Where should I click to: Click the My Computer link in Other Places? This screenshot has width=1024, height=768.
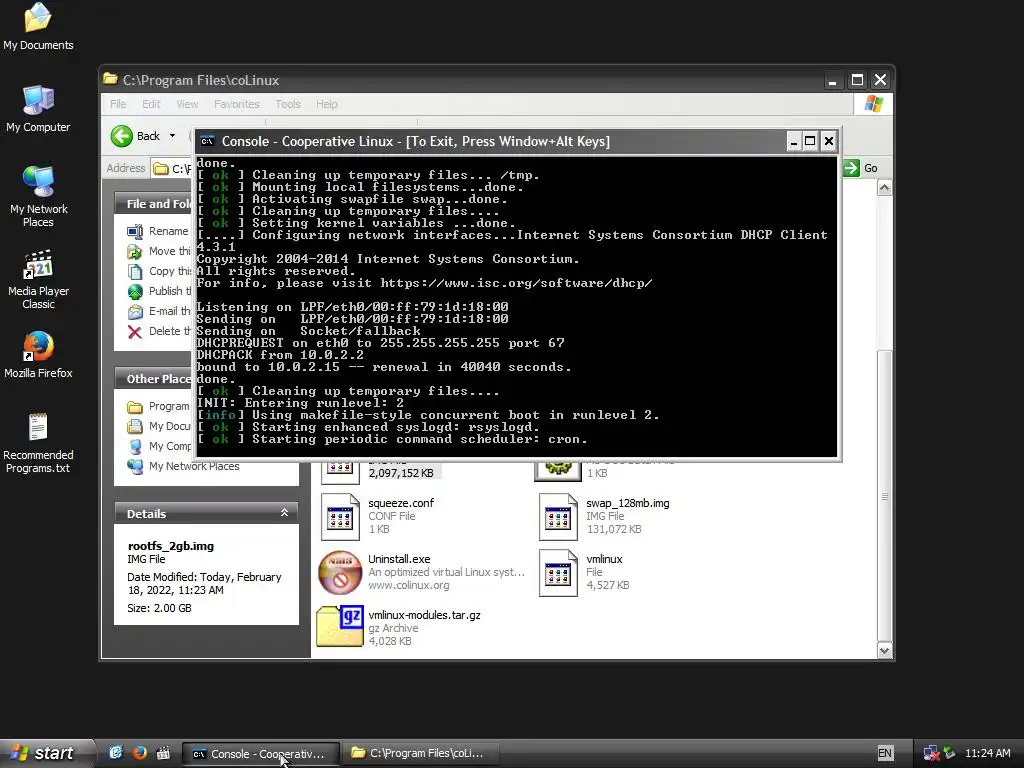pyautogui.click(x=169, y=446)
